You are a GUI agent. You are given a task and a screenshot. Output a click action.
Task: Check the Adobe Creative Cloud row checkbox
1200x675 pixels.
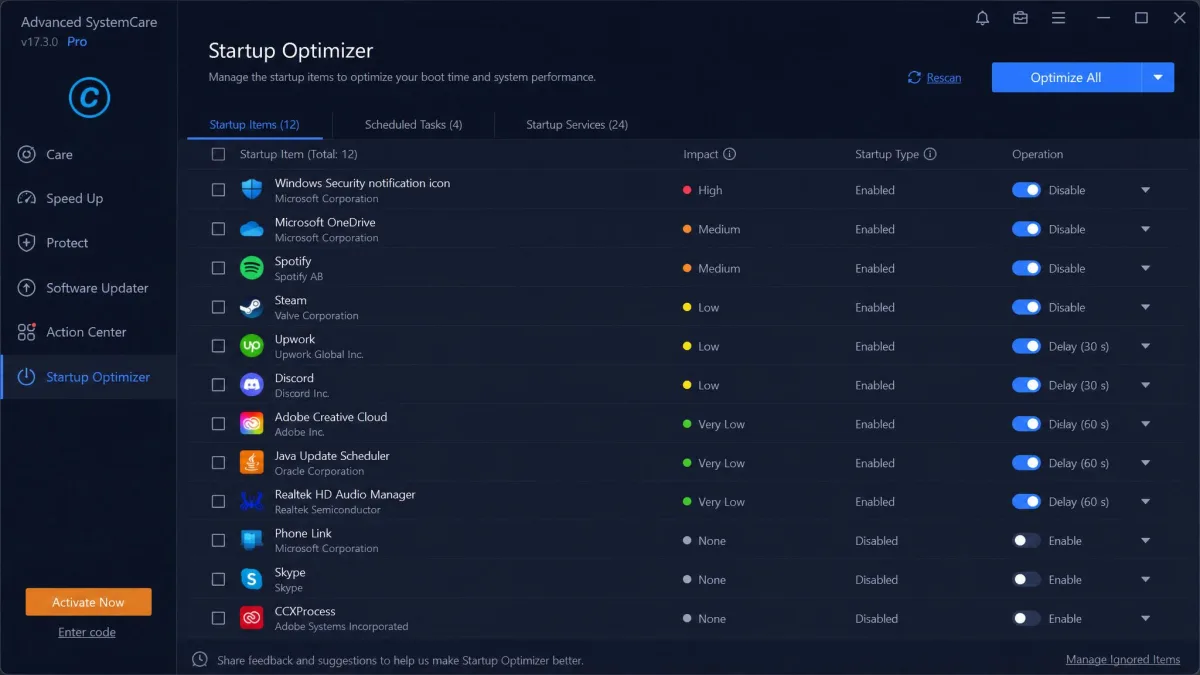coord(218,424)
